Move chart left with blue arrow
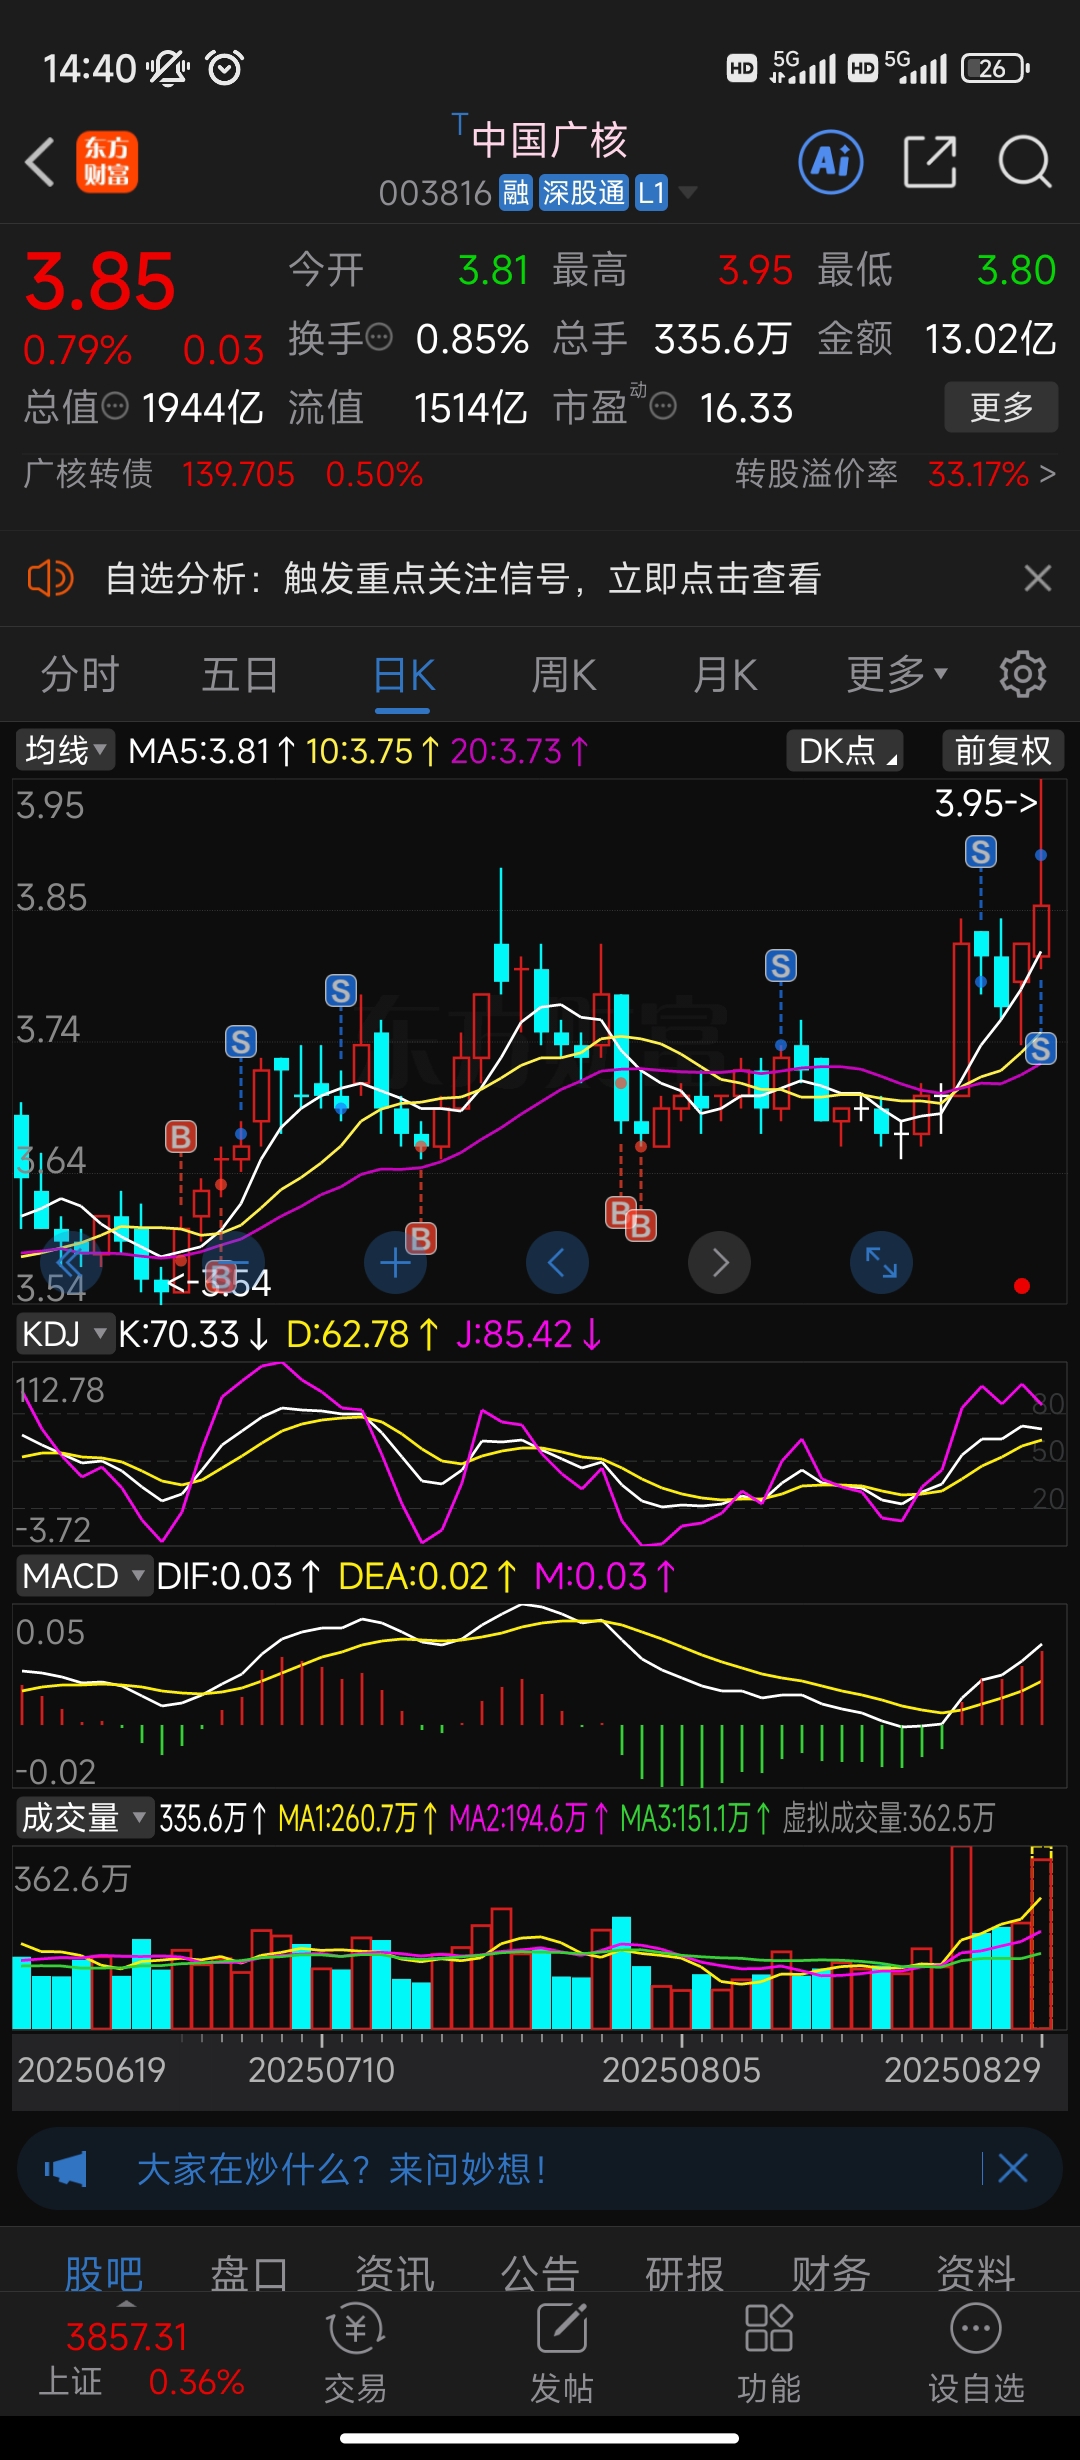The width and height of the screenshot is (1080, 2460). [x=557, y=1263]
